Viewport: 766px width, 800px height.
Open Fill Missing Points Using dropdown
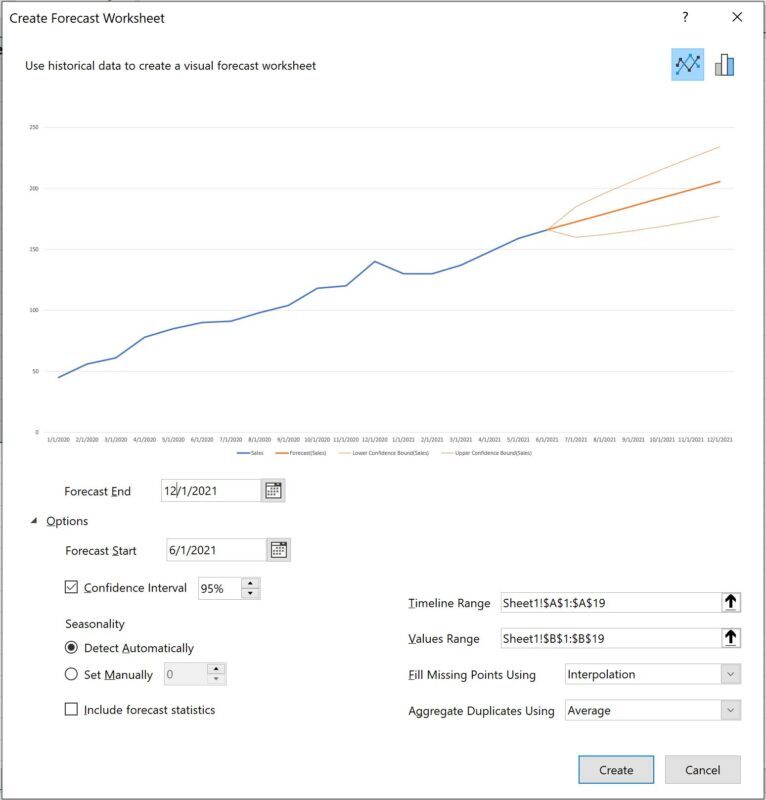653,674
